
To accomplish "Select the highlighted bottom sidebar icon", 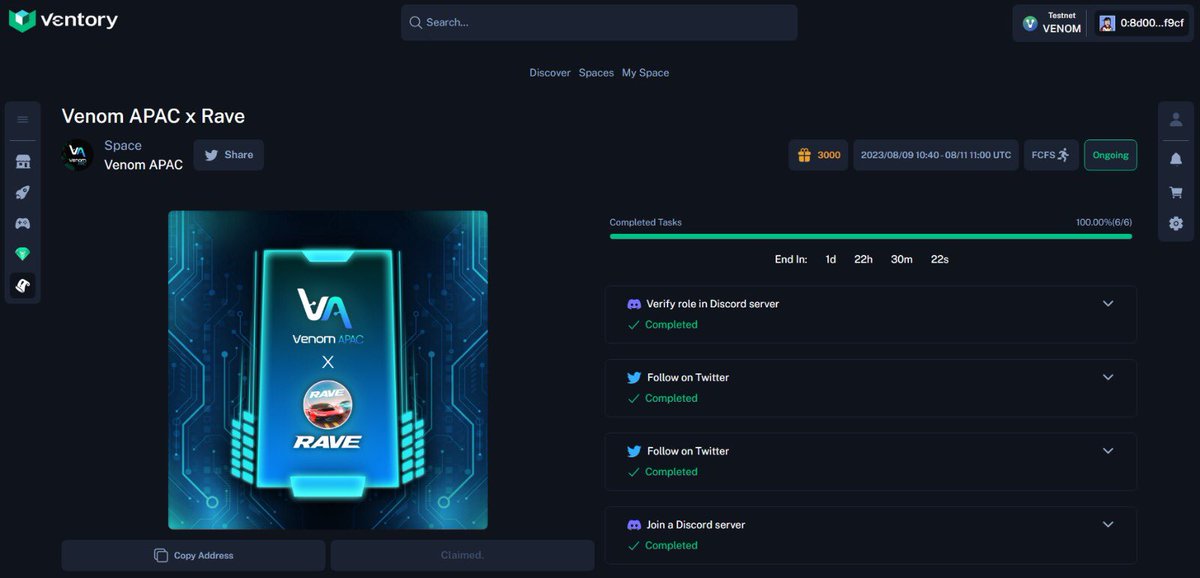I will 22,285.
